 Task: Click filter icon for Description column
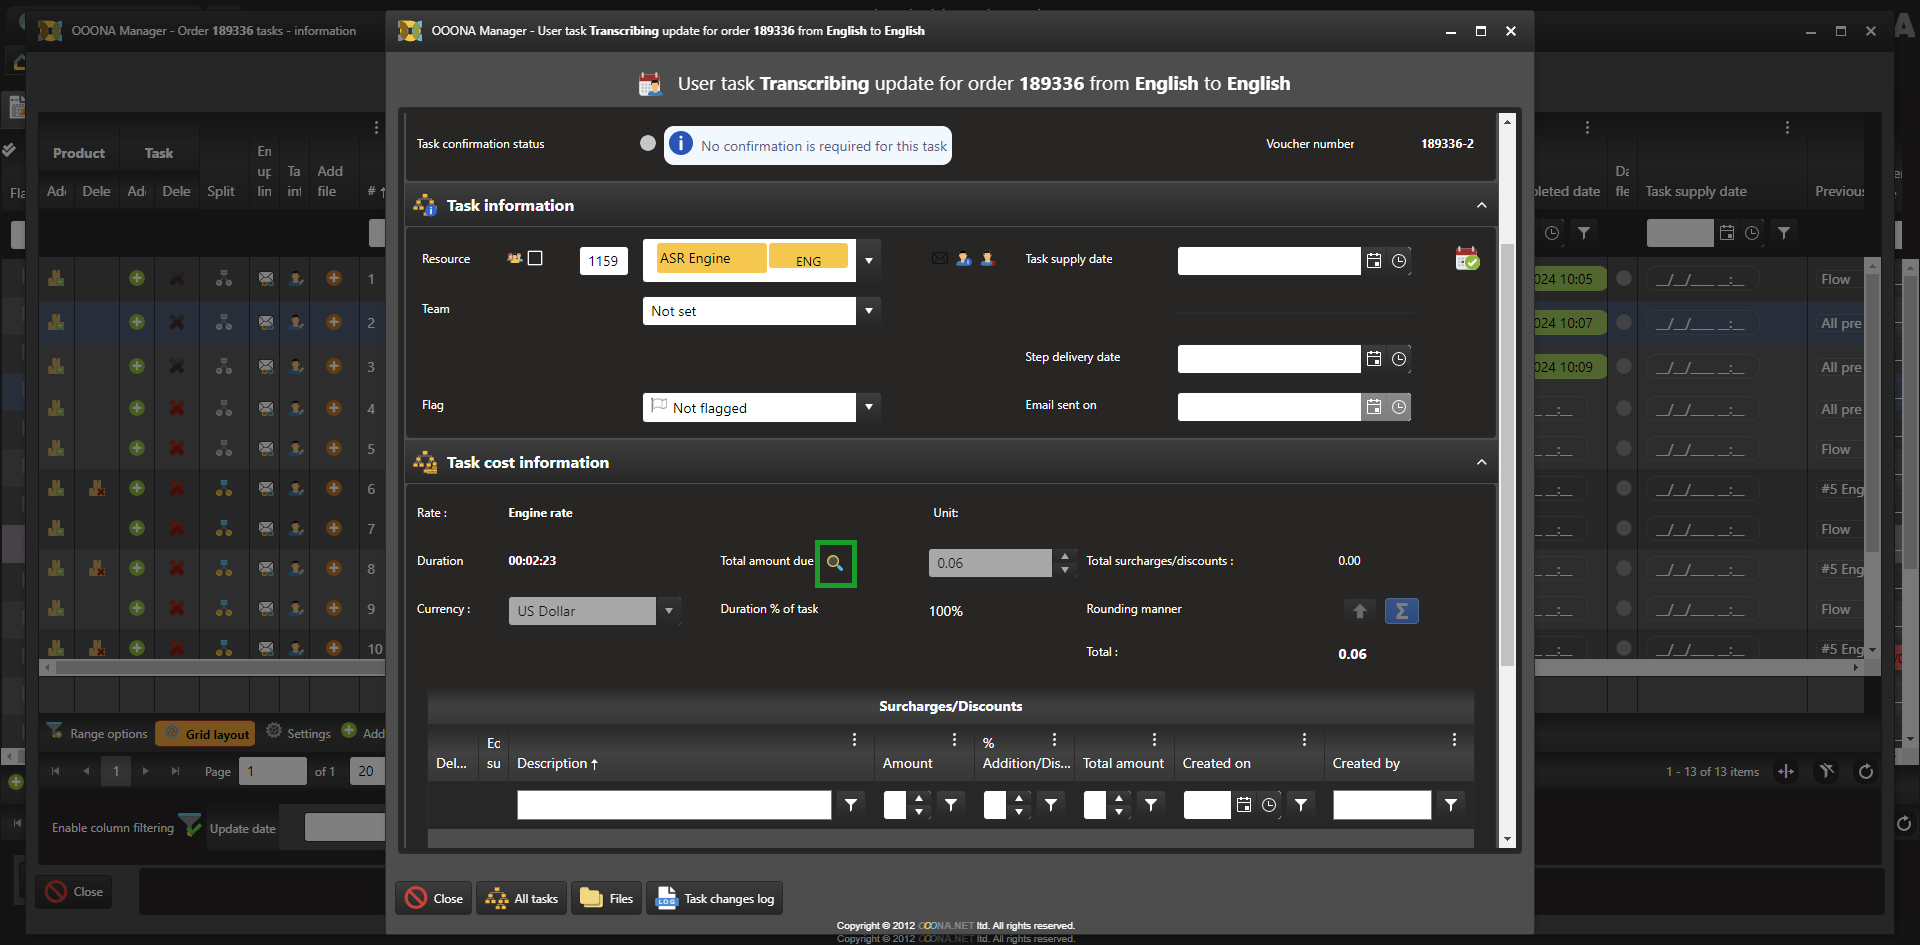(x=850, y=805)
